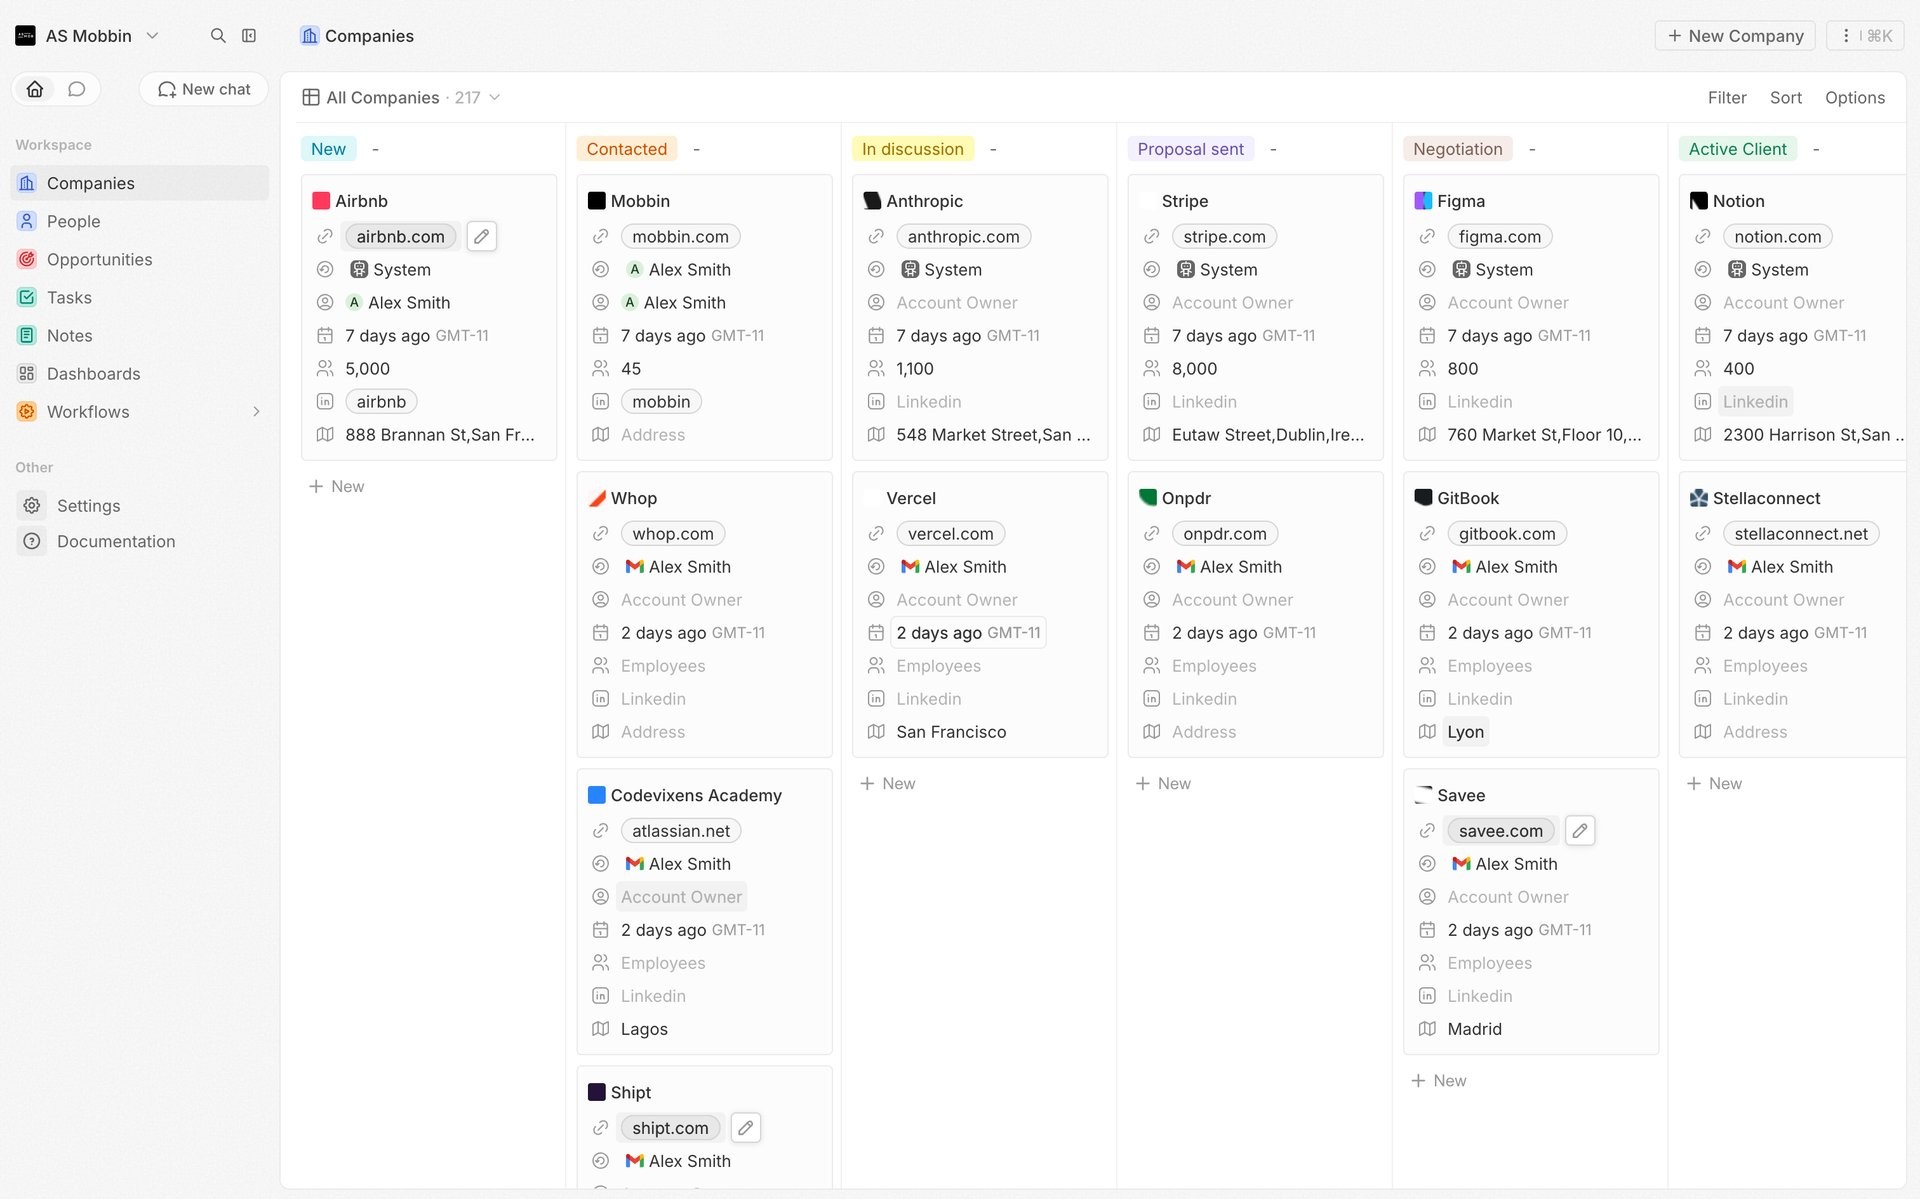The height and width of the screenshot is (1199, 1920).
Task: Open the search icon in the top bar
Action: point(218,36)
